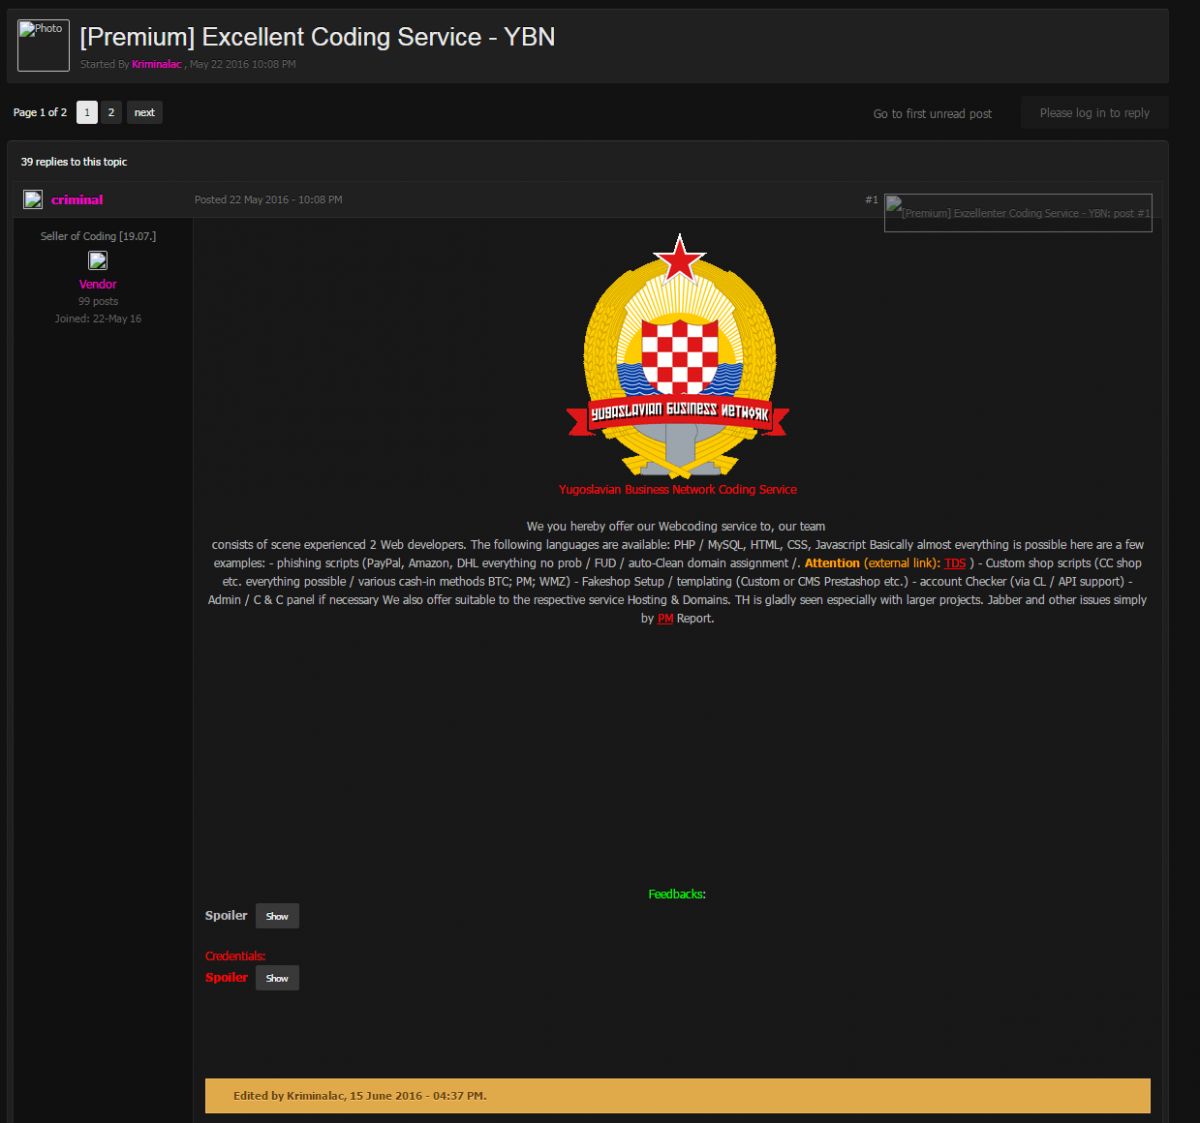Viewport: 1200px width, 1123px height.
Task: Click the Vendor rank badge image
Action: coord(98,261)
